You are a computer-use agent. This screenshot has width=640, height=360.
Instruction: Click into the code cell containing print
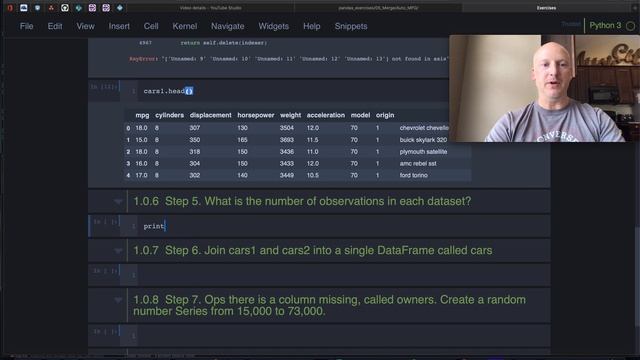click(343, 226)
